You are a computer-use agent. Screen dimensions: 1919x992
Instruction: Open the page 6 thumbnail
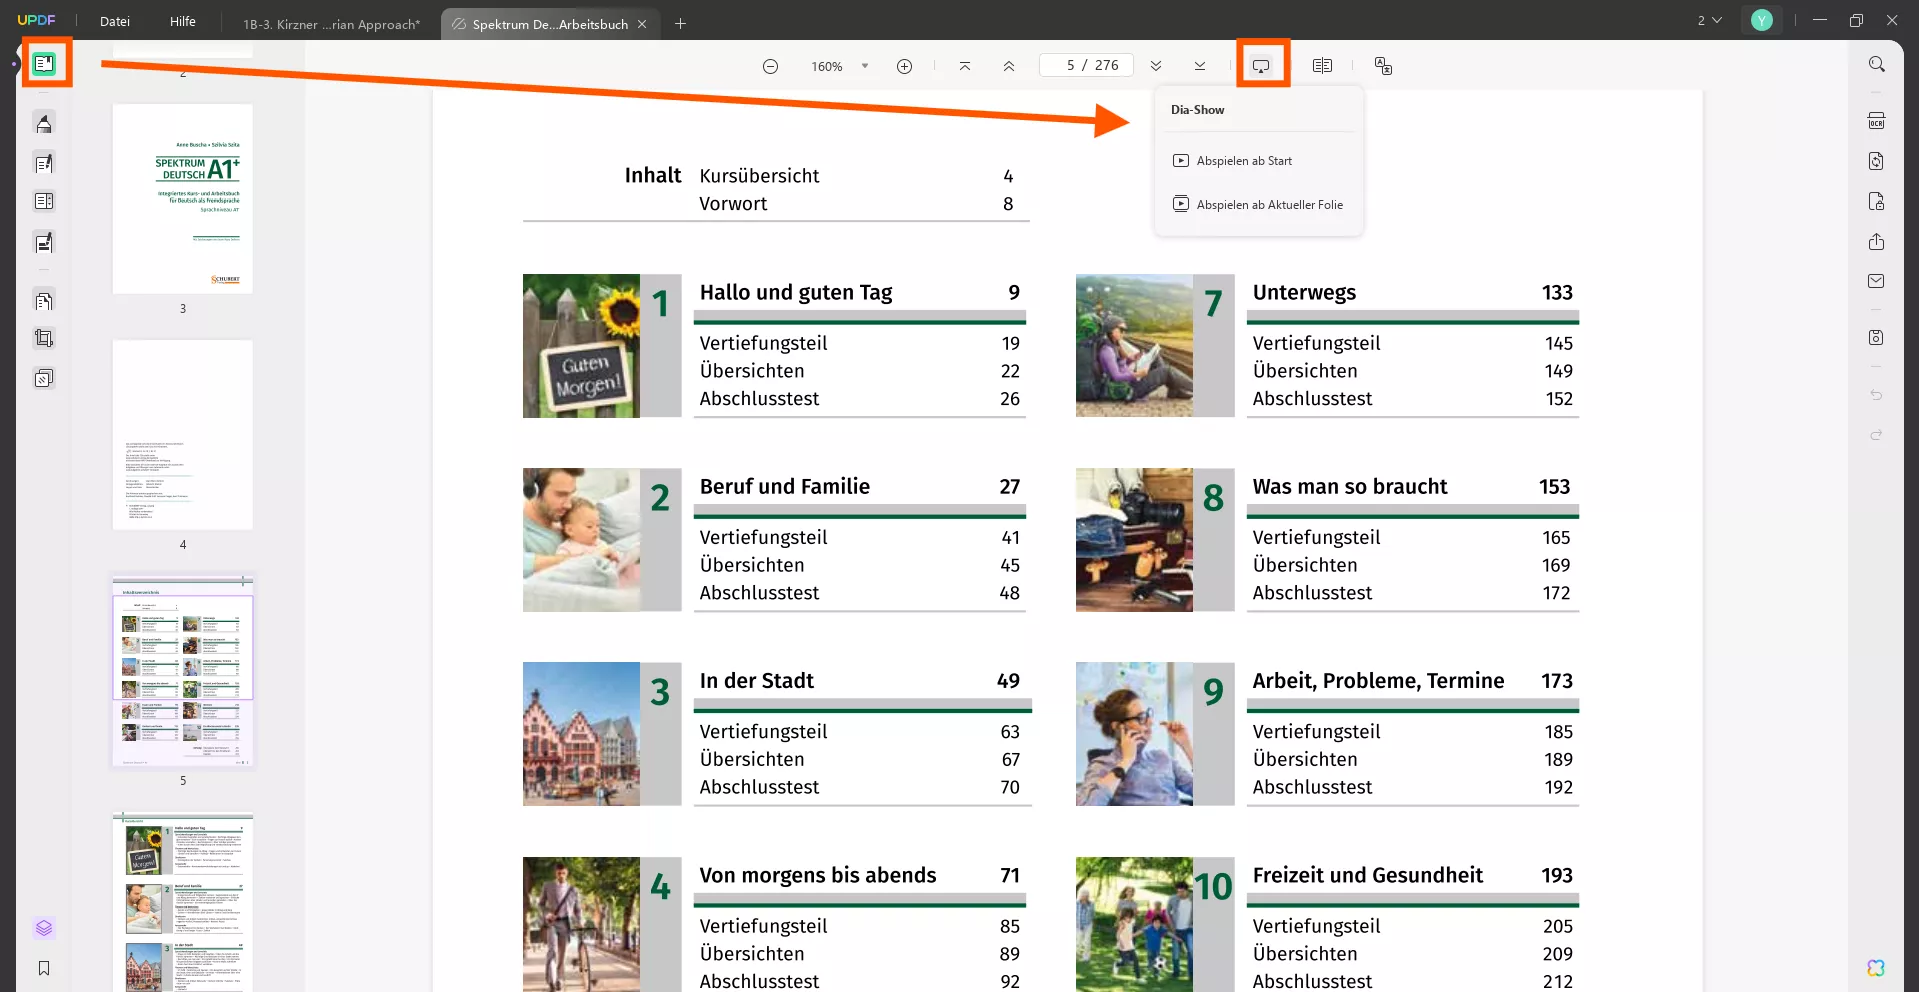(183, 902)
